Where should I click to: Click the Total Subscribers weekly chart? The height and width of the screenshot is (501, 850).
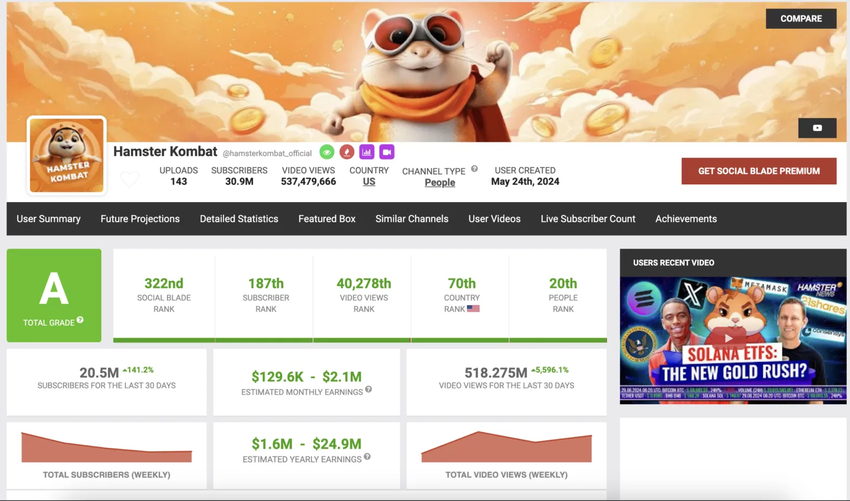tap(107, 447)
